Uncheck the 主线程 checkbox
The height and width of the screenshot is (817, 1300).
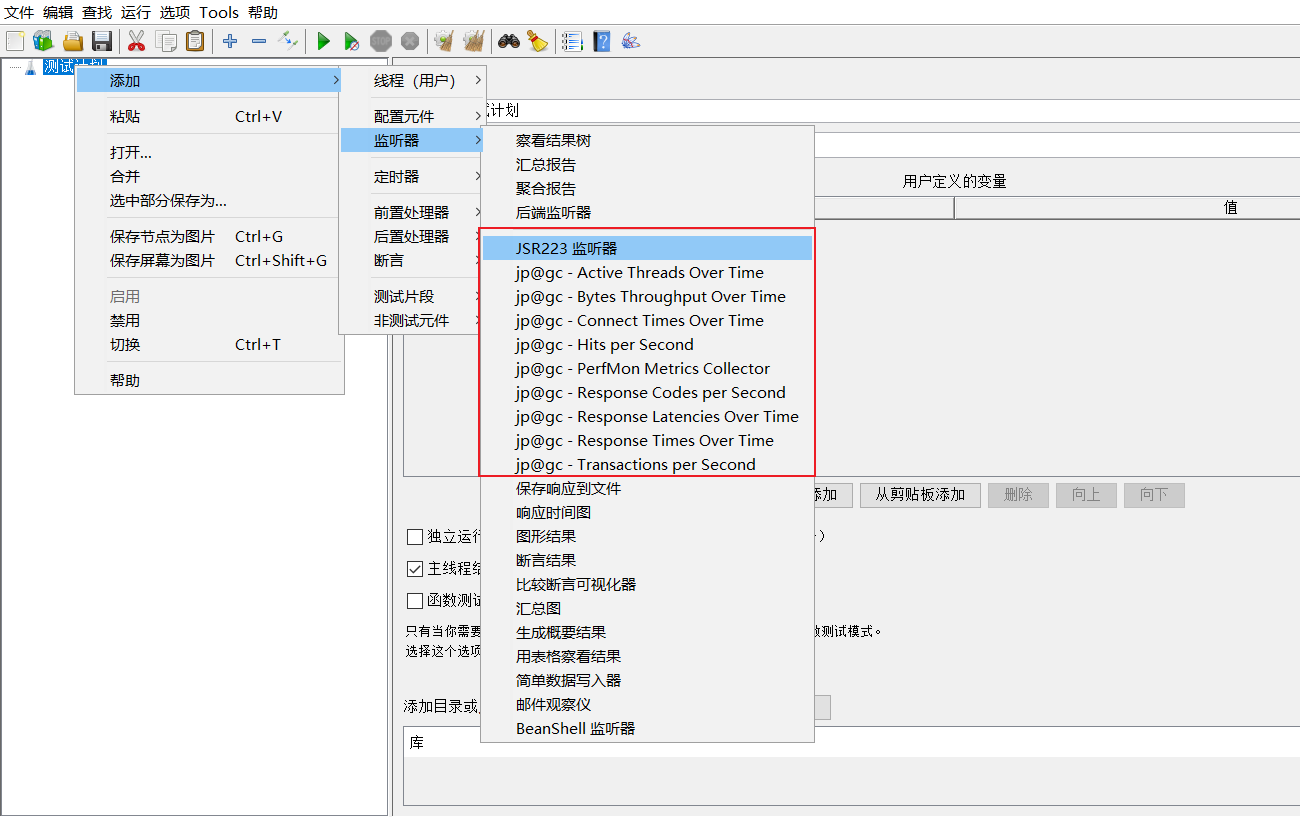[415, 569]
